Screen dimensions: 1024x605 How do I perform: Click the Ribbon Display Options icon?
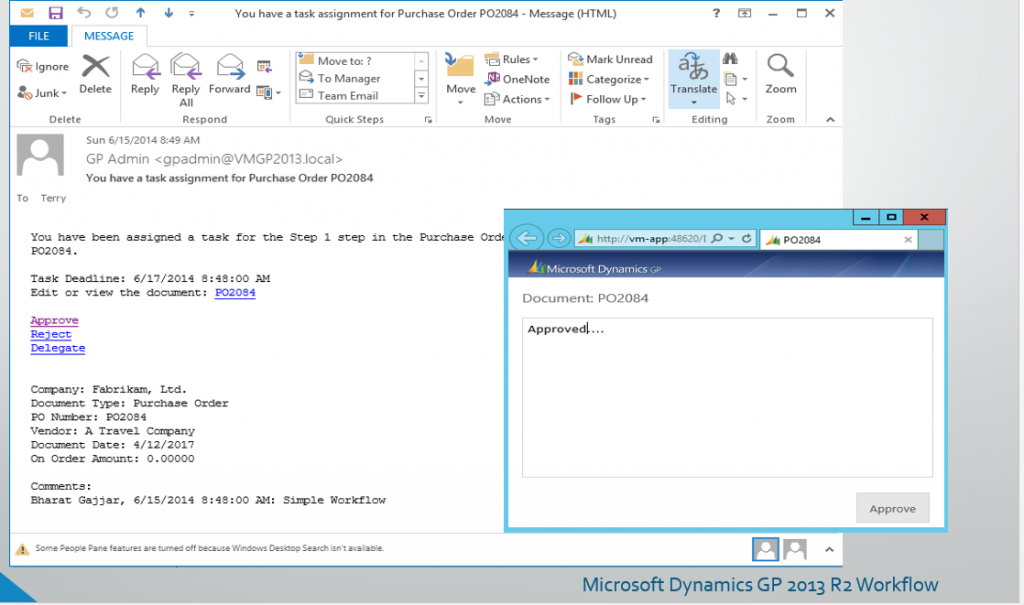(x=744, y=13)
